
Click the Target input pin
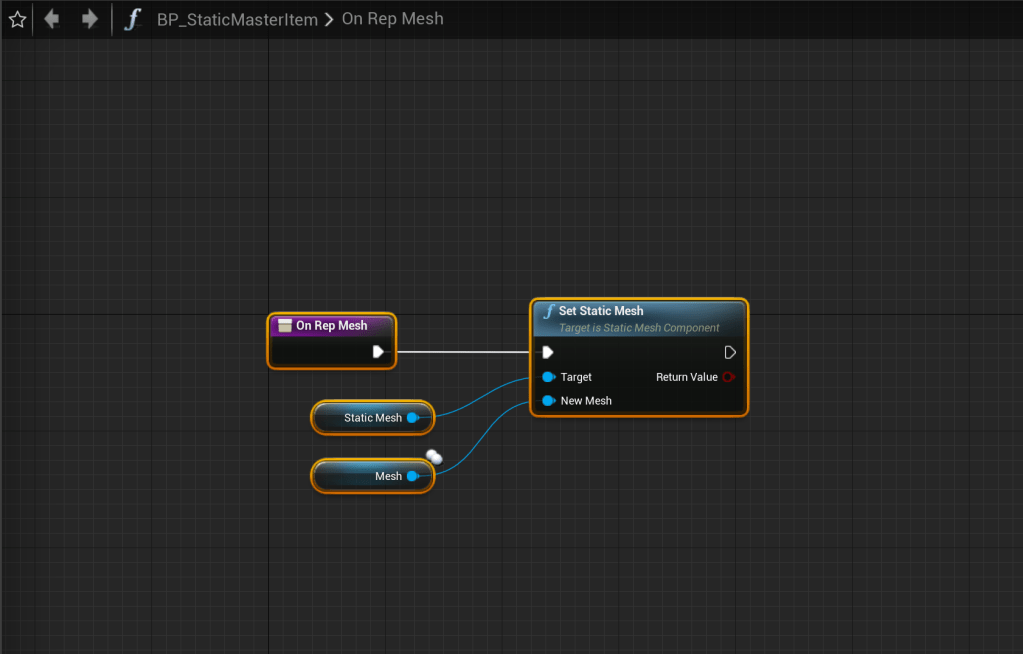click(548, 377)
